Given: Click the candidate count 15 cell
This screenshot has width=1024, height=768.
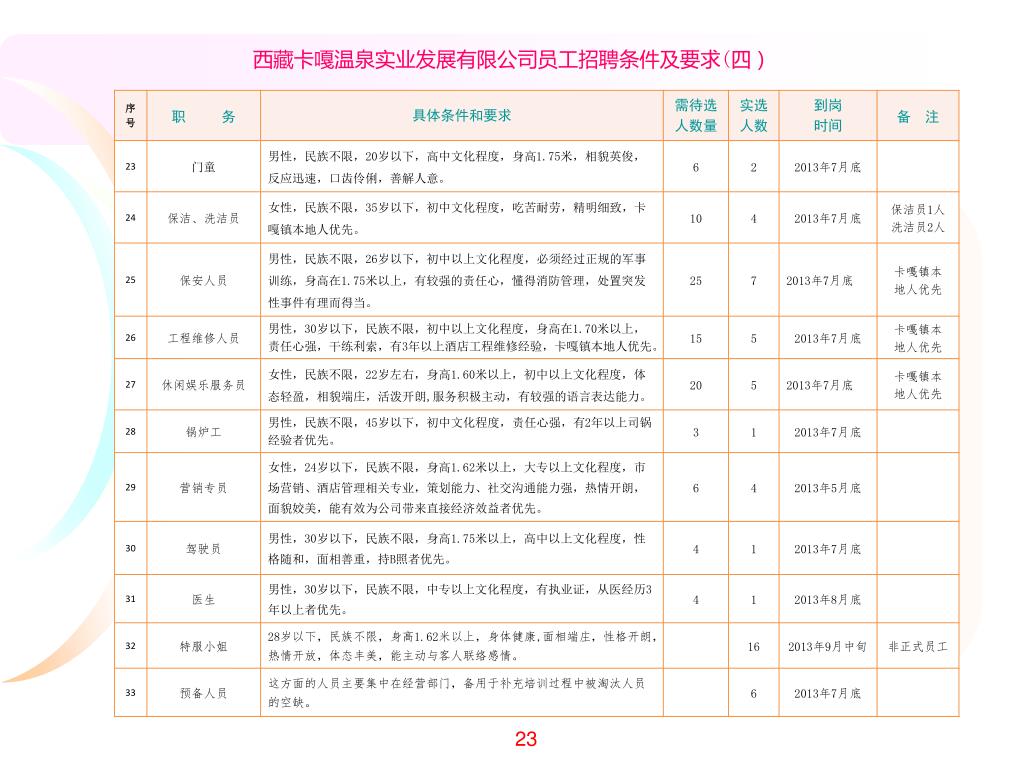Looking at the screenshot, I should 696,338.
